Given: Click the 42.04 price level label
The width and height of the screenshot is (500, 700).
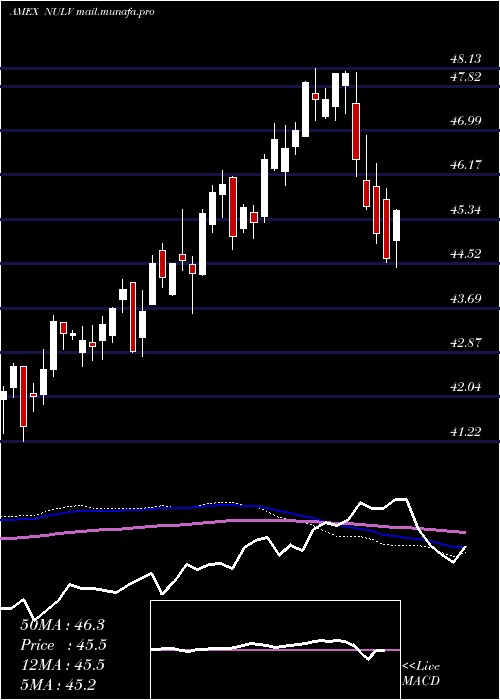Looking at the screenshot, I should click(466, 387).
